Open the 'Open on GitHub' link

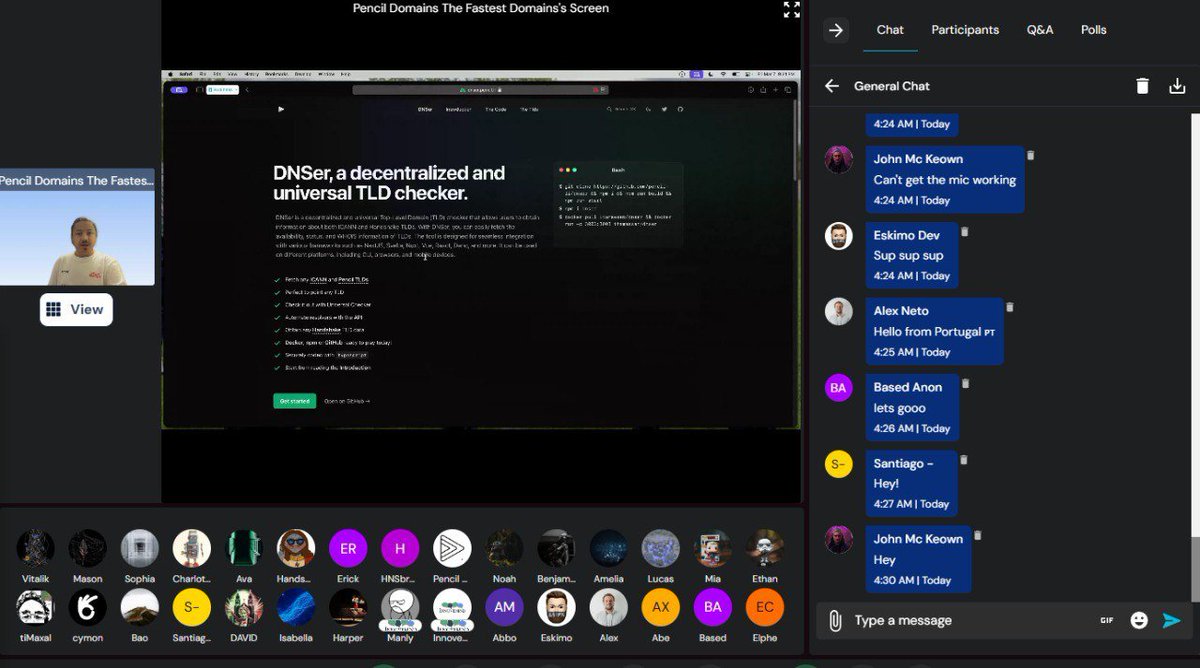point(346,401)
